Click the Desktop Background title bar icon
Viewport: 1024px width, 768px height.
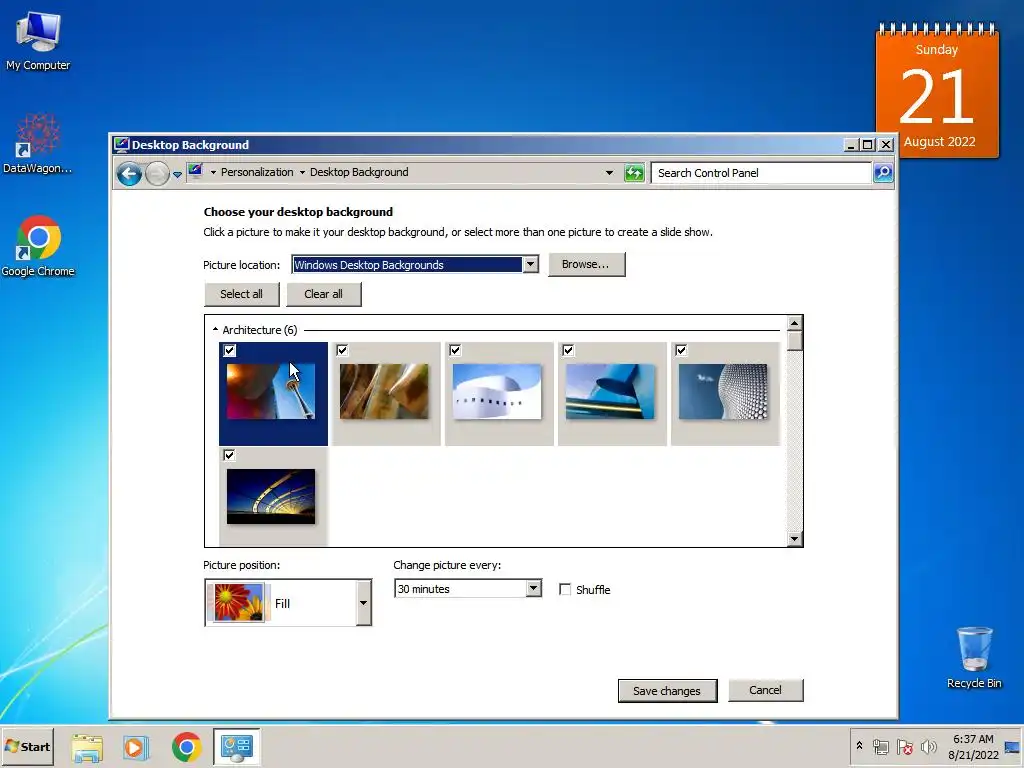[x=121, y=144]
